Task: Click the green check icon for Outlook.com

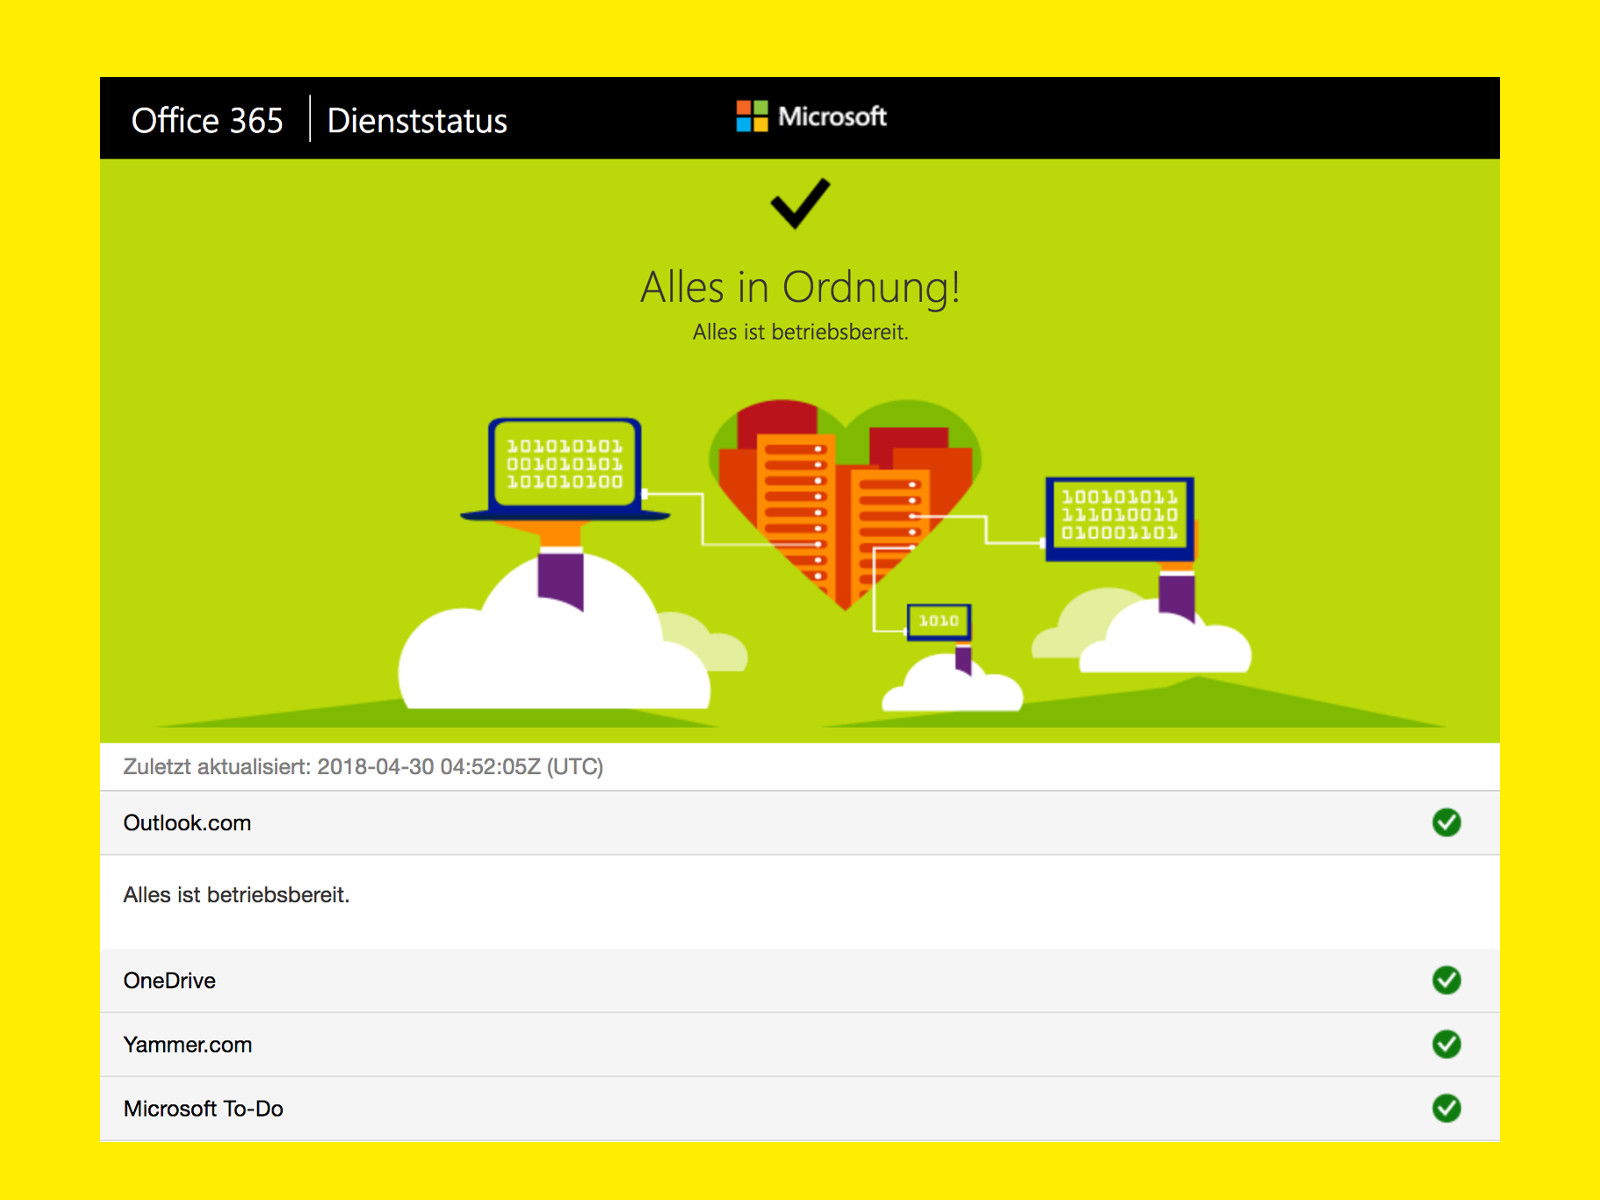Action: point(1446,823)
